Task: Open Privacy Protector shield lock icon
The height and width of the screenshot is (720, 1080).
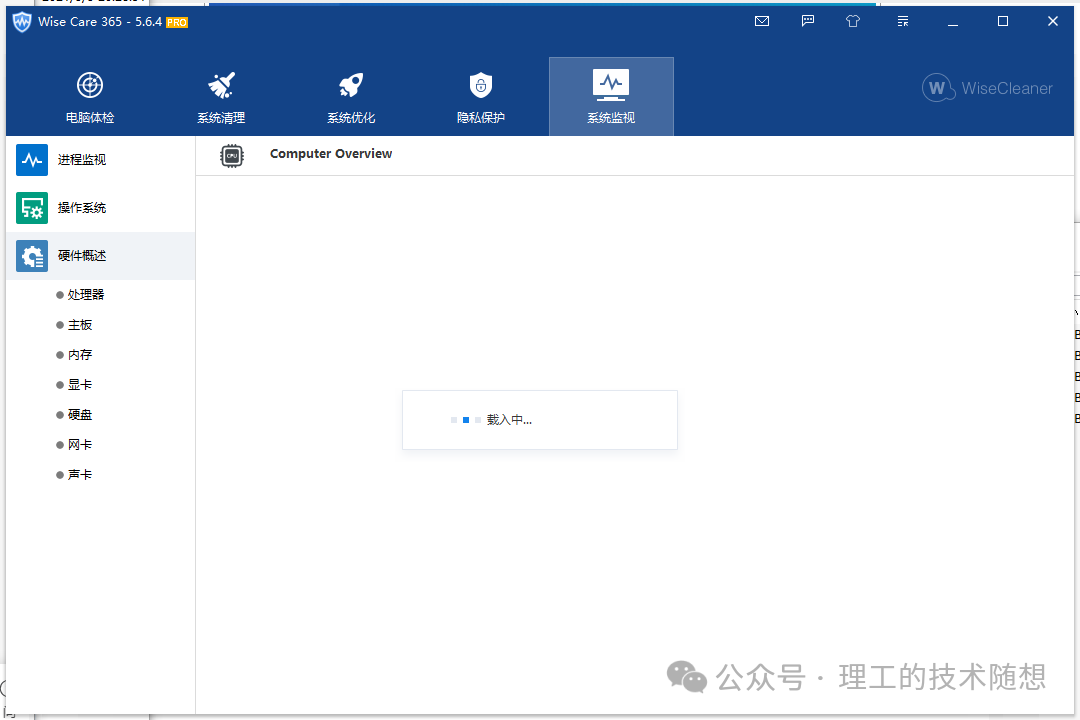Action: (481, 85)
